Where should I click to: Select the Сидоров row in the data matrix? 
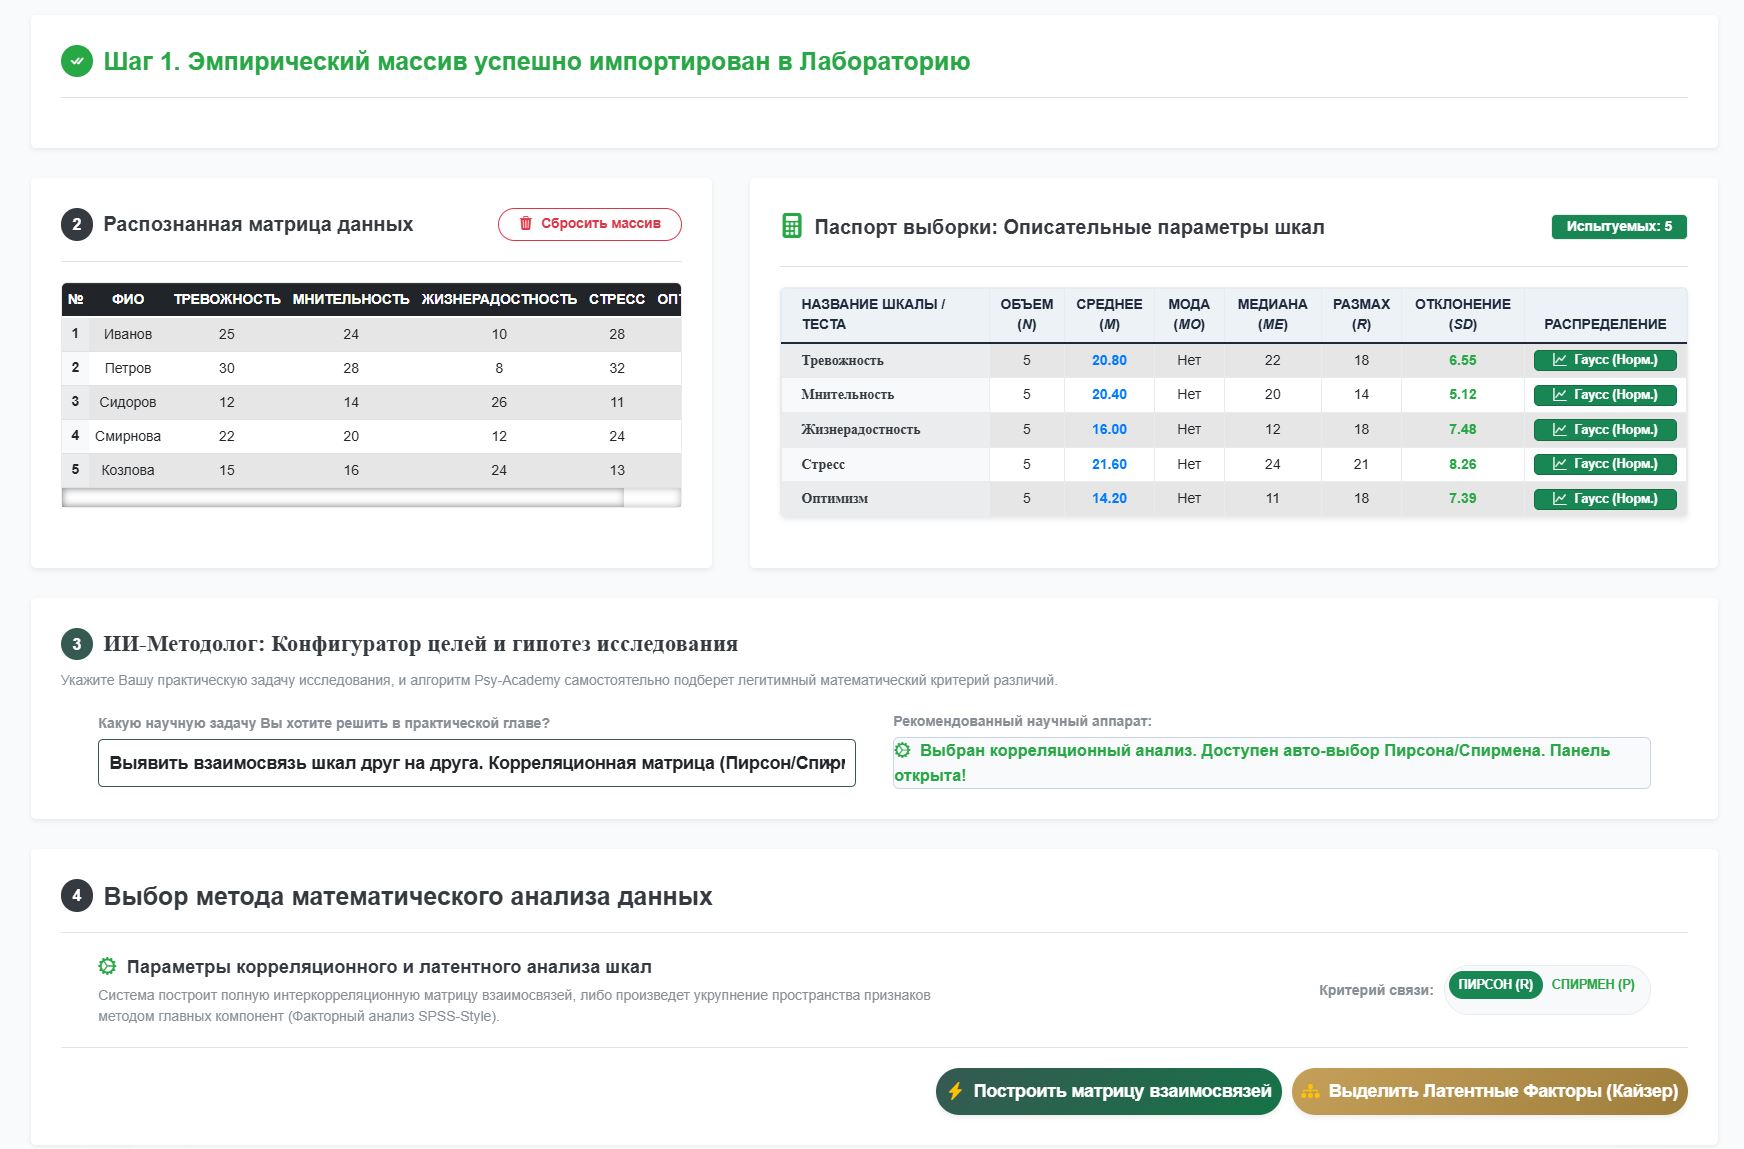pos(371,402)
